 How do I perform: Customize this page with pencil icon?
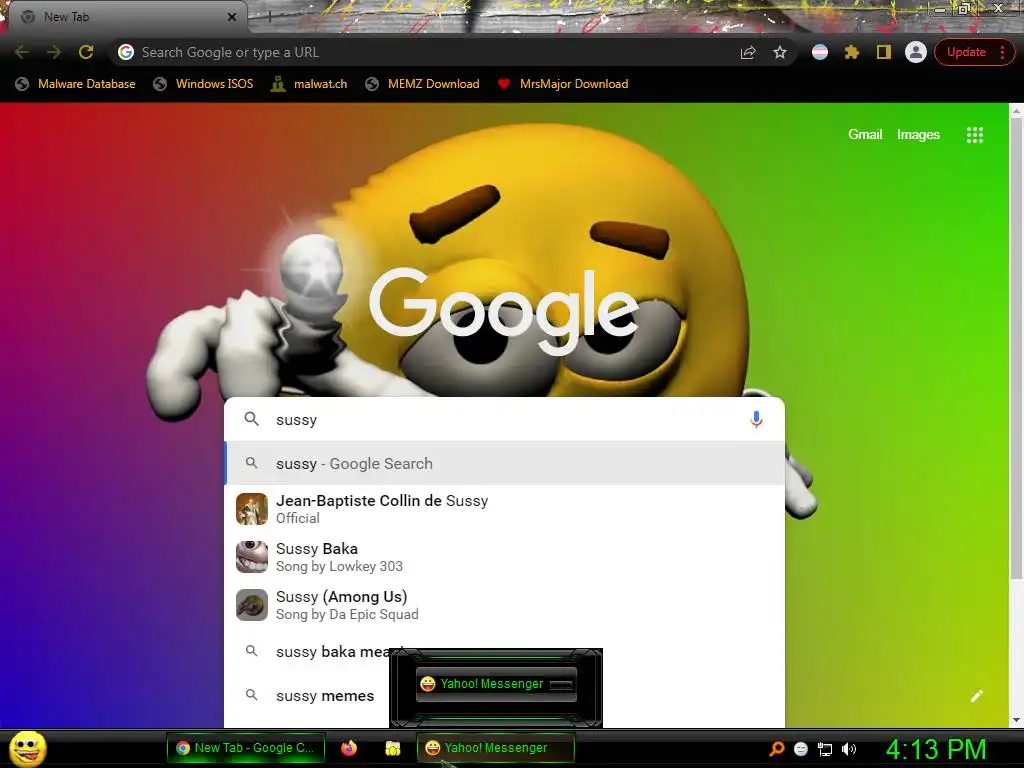[x=976, y=696]
